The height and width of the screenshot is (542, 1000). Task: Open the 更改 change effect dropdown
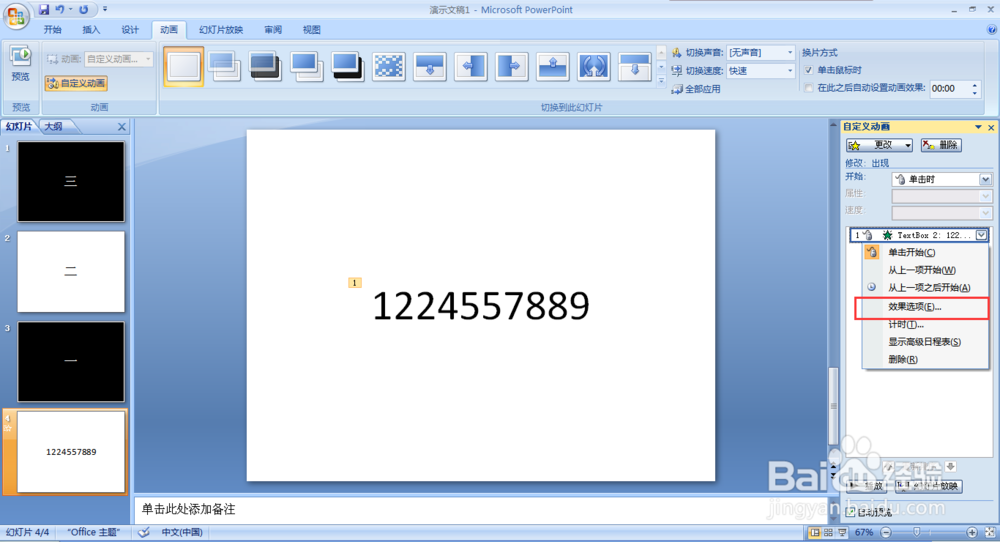click(880, 145)
